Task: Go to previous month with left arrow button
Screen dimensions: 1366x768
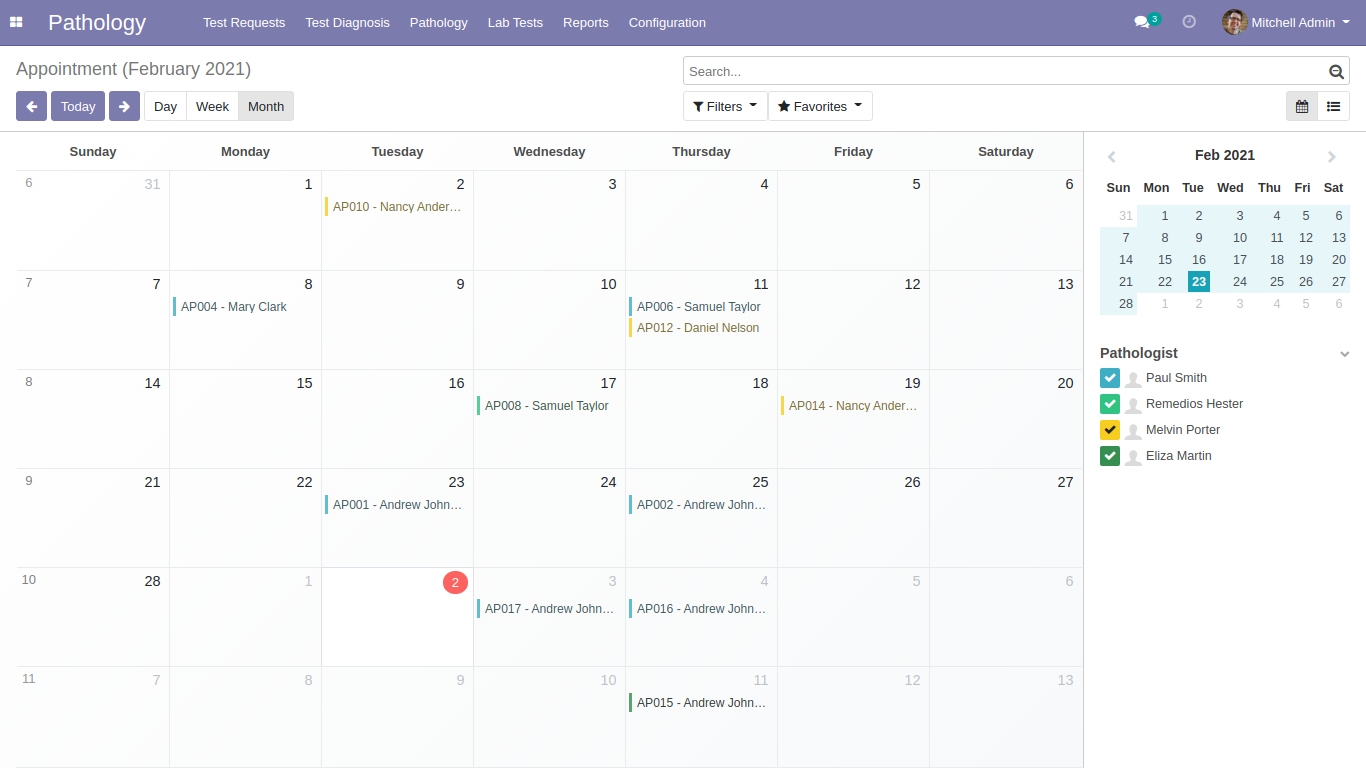Action: coord(31,106)
